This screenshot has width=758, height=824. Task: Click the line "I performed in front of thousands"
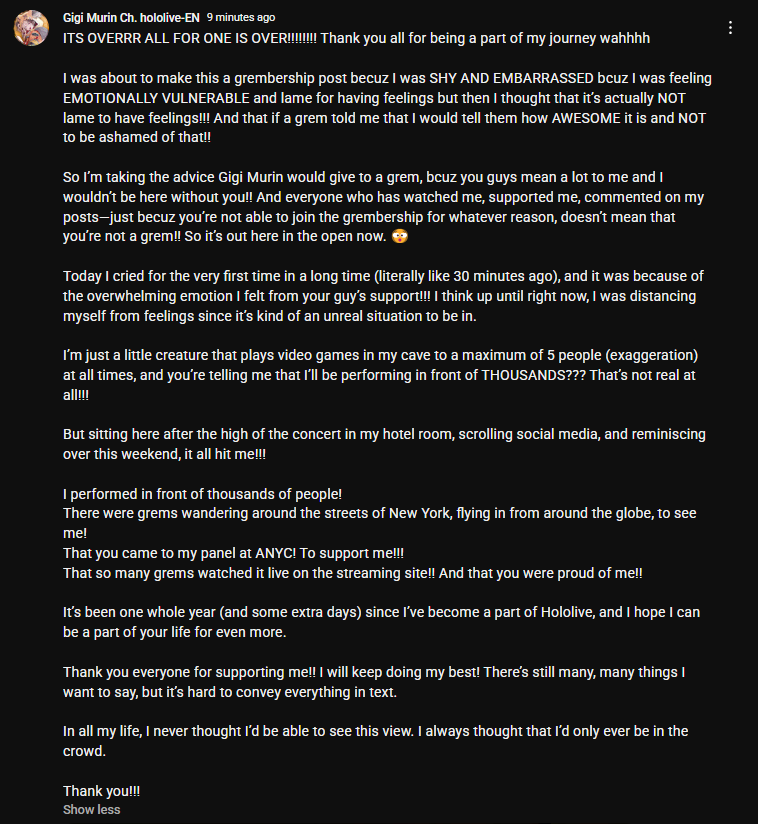[x=203, y=493]
